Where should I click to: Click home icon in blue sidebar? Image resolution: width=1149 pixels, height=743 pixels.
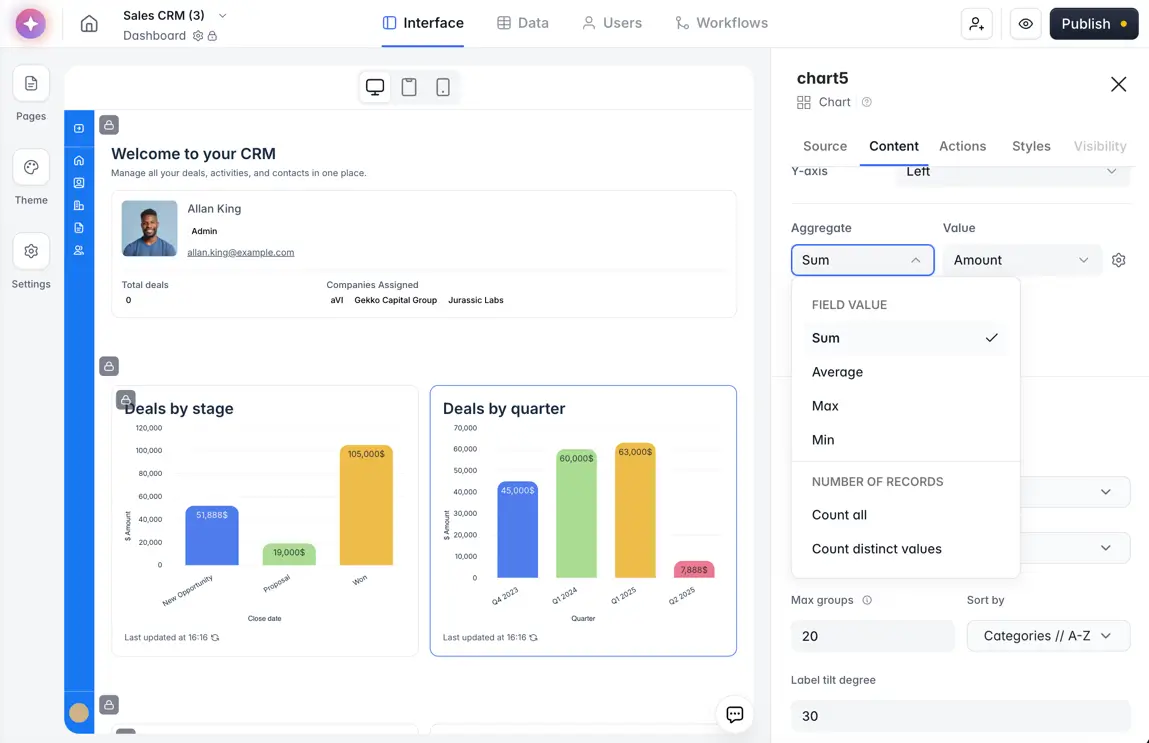(x=79, y=160)
